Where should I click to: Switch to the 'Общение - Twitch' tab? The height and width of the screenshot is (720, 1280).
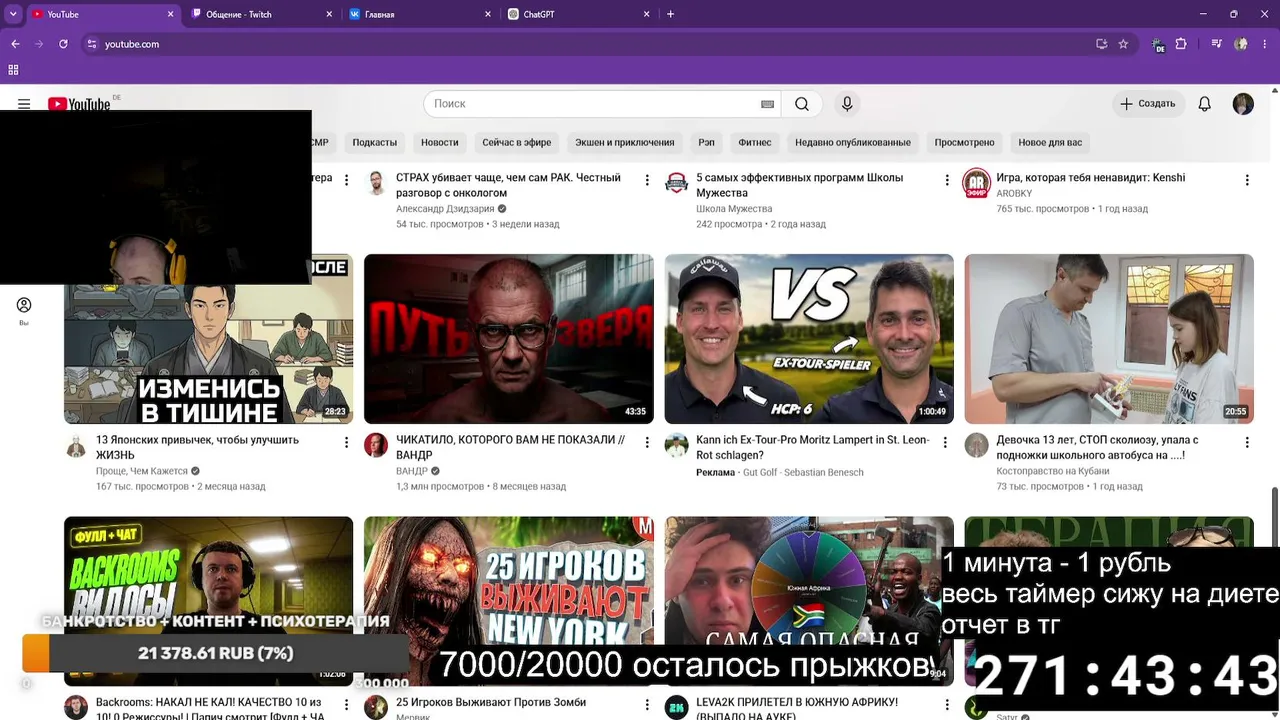point(260,14)
